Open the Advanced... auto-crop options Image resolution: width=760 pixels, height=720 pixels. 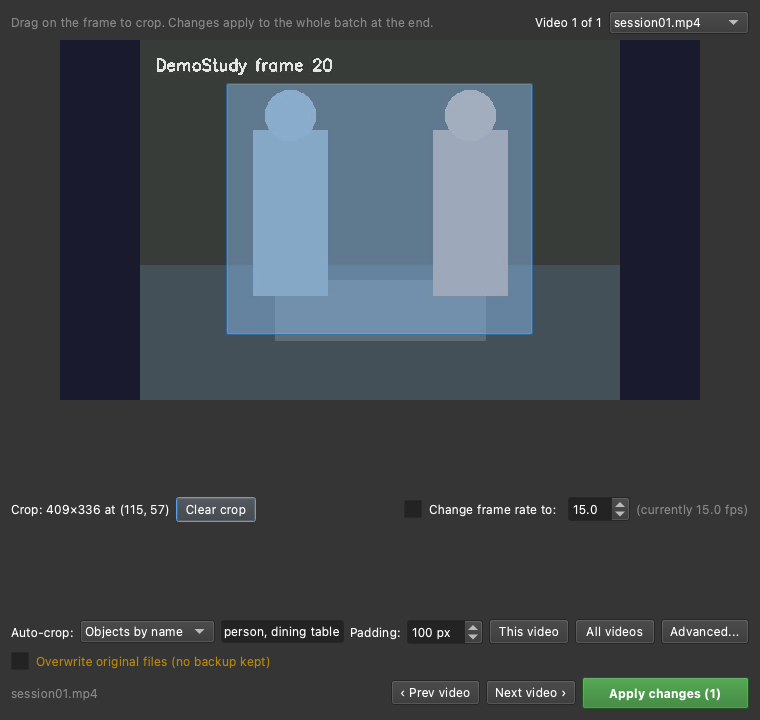[x=705, y=632]
